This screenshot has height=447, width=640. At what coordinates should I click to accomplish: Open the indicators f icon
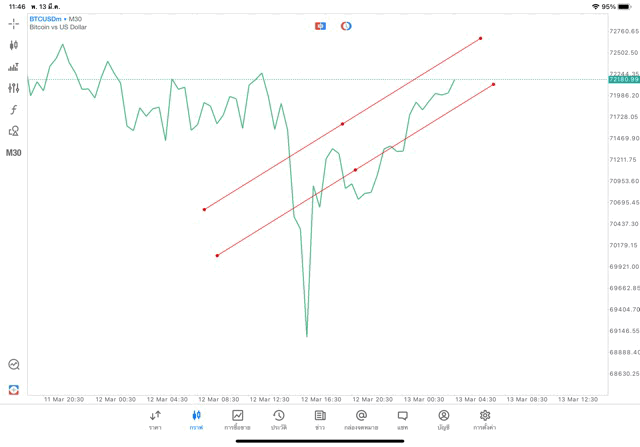click(x=13, y=109)
